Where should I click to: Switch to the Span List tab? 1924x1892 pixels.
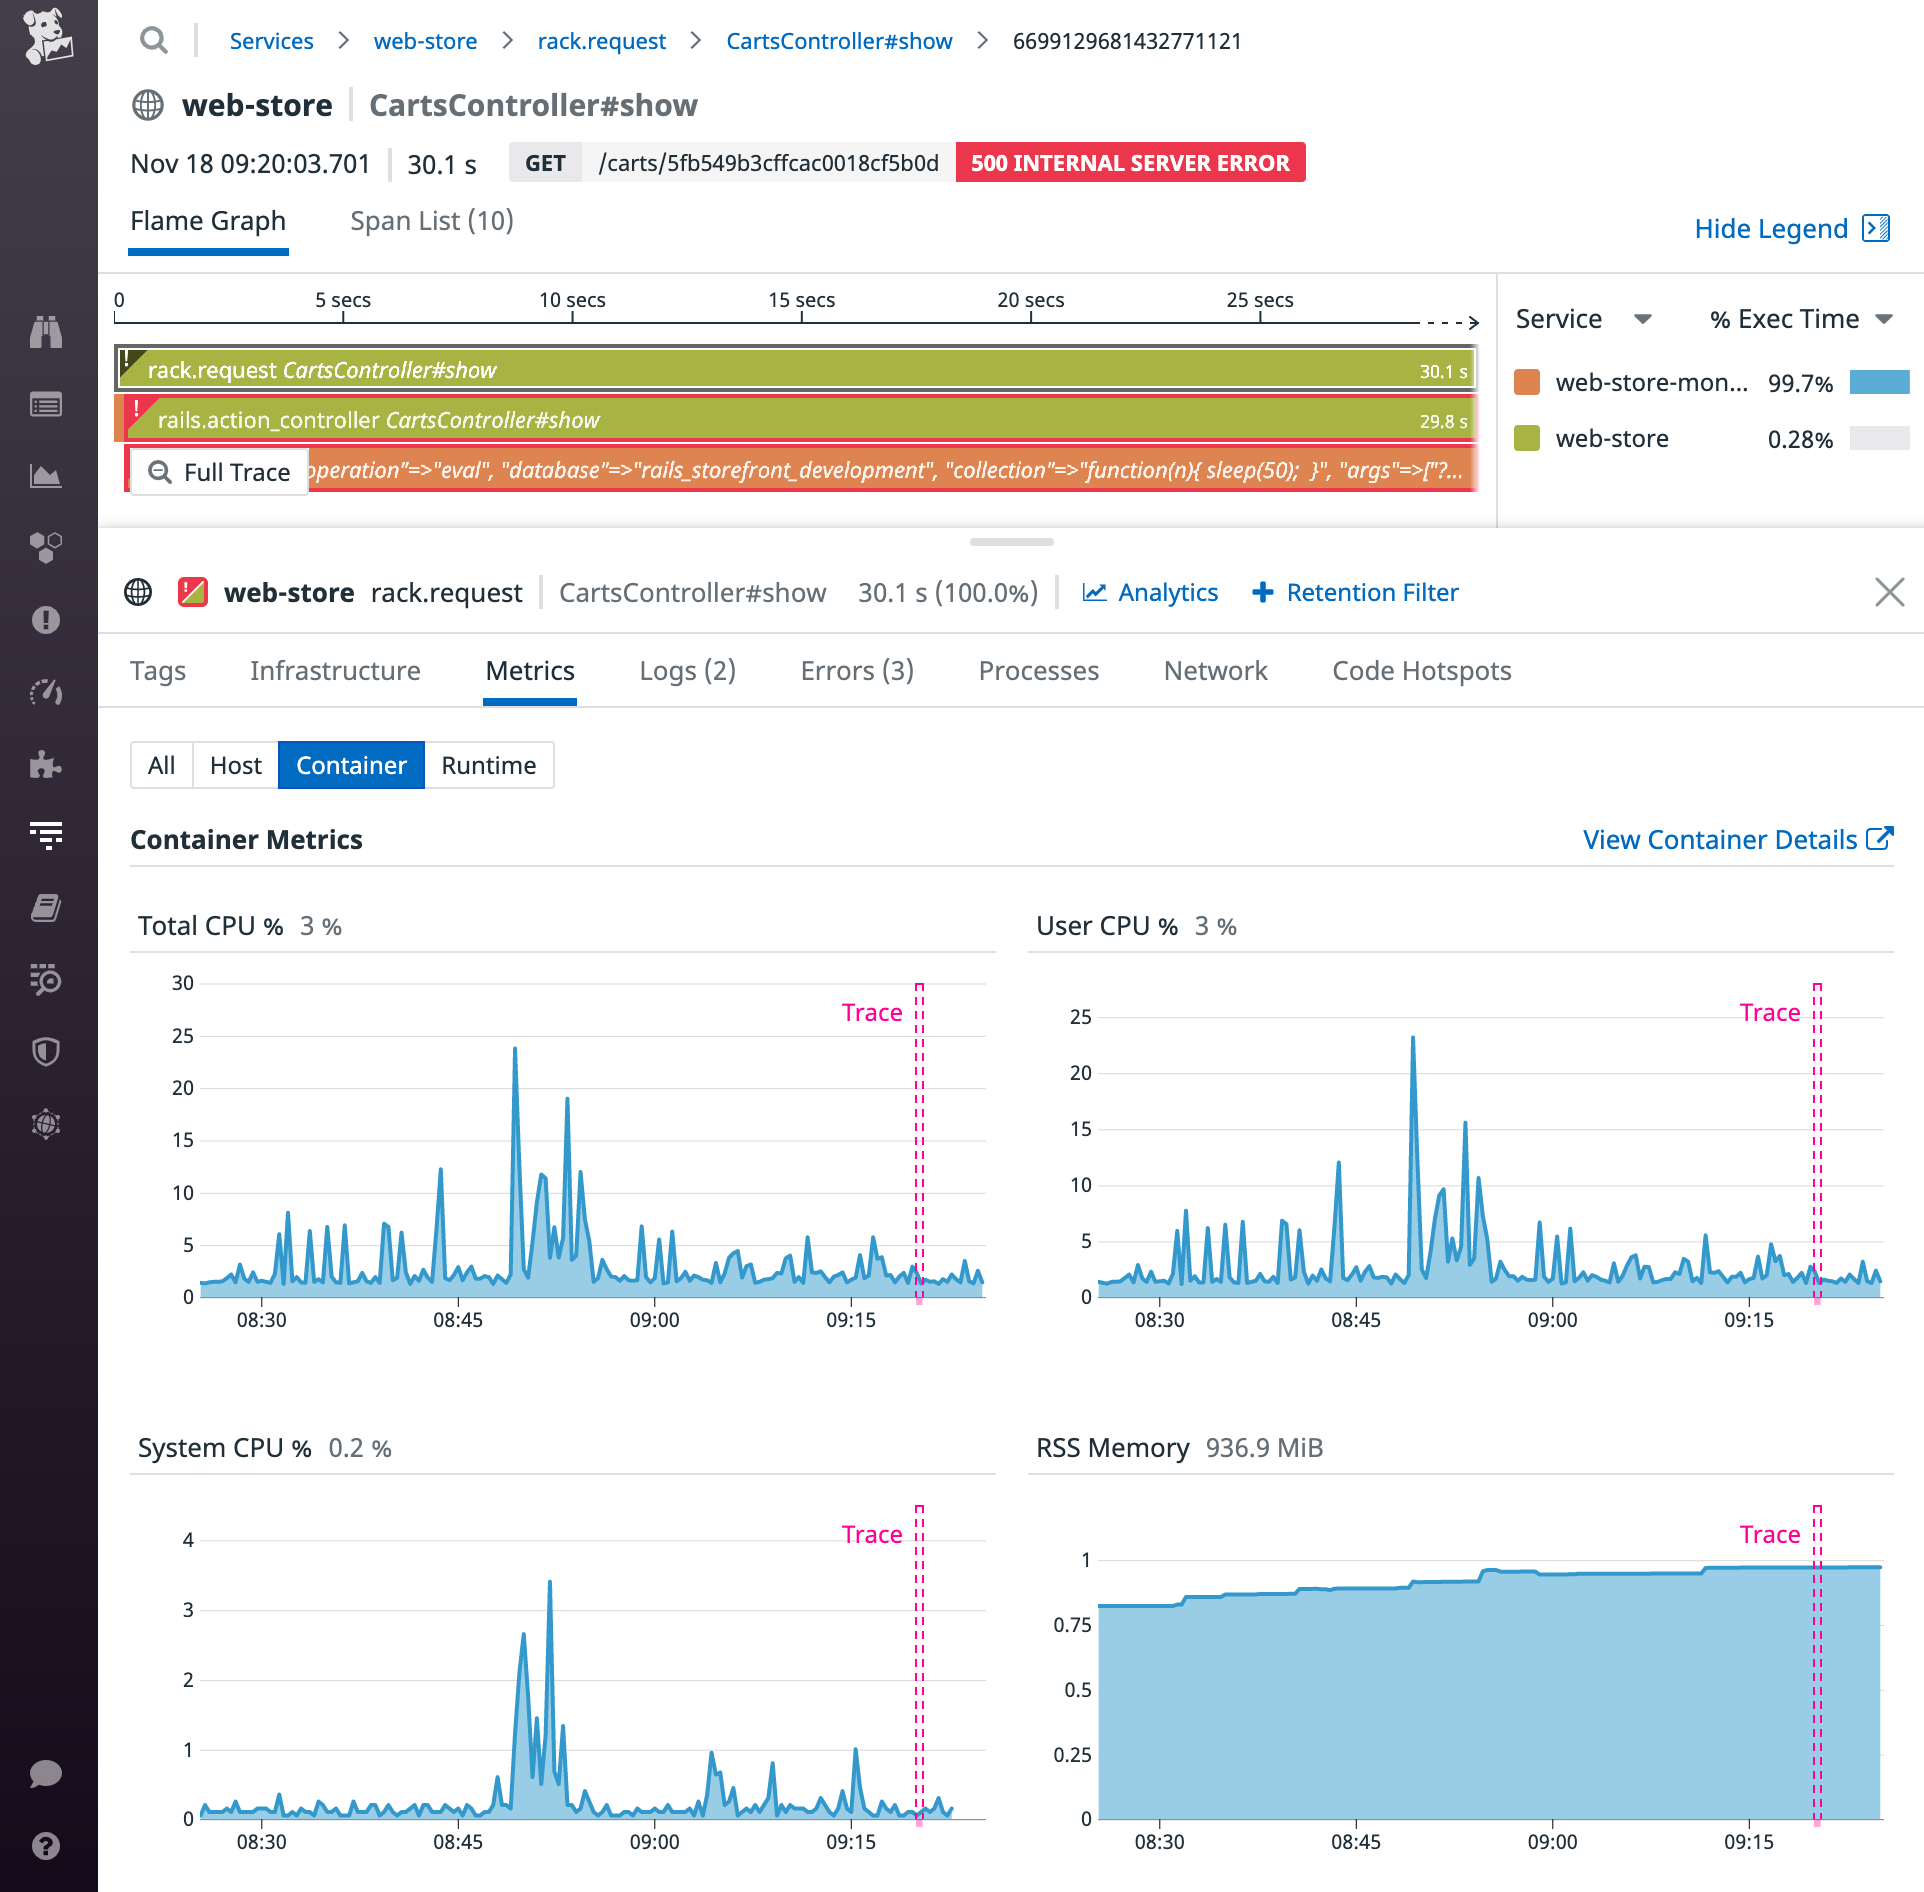[x=431, y=220]
